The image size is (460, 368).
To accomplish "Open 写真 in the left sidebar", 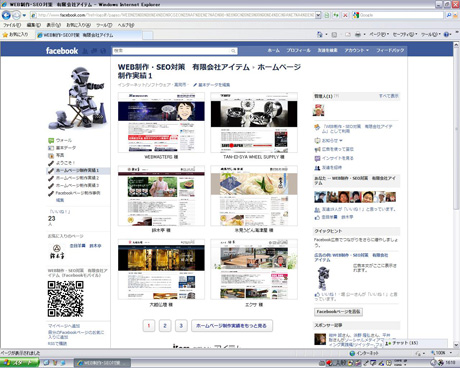I will 60,155.
